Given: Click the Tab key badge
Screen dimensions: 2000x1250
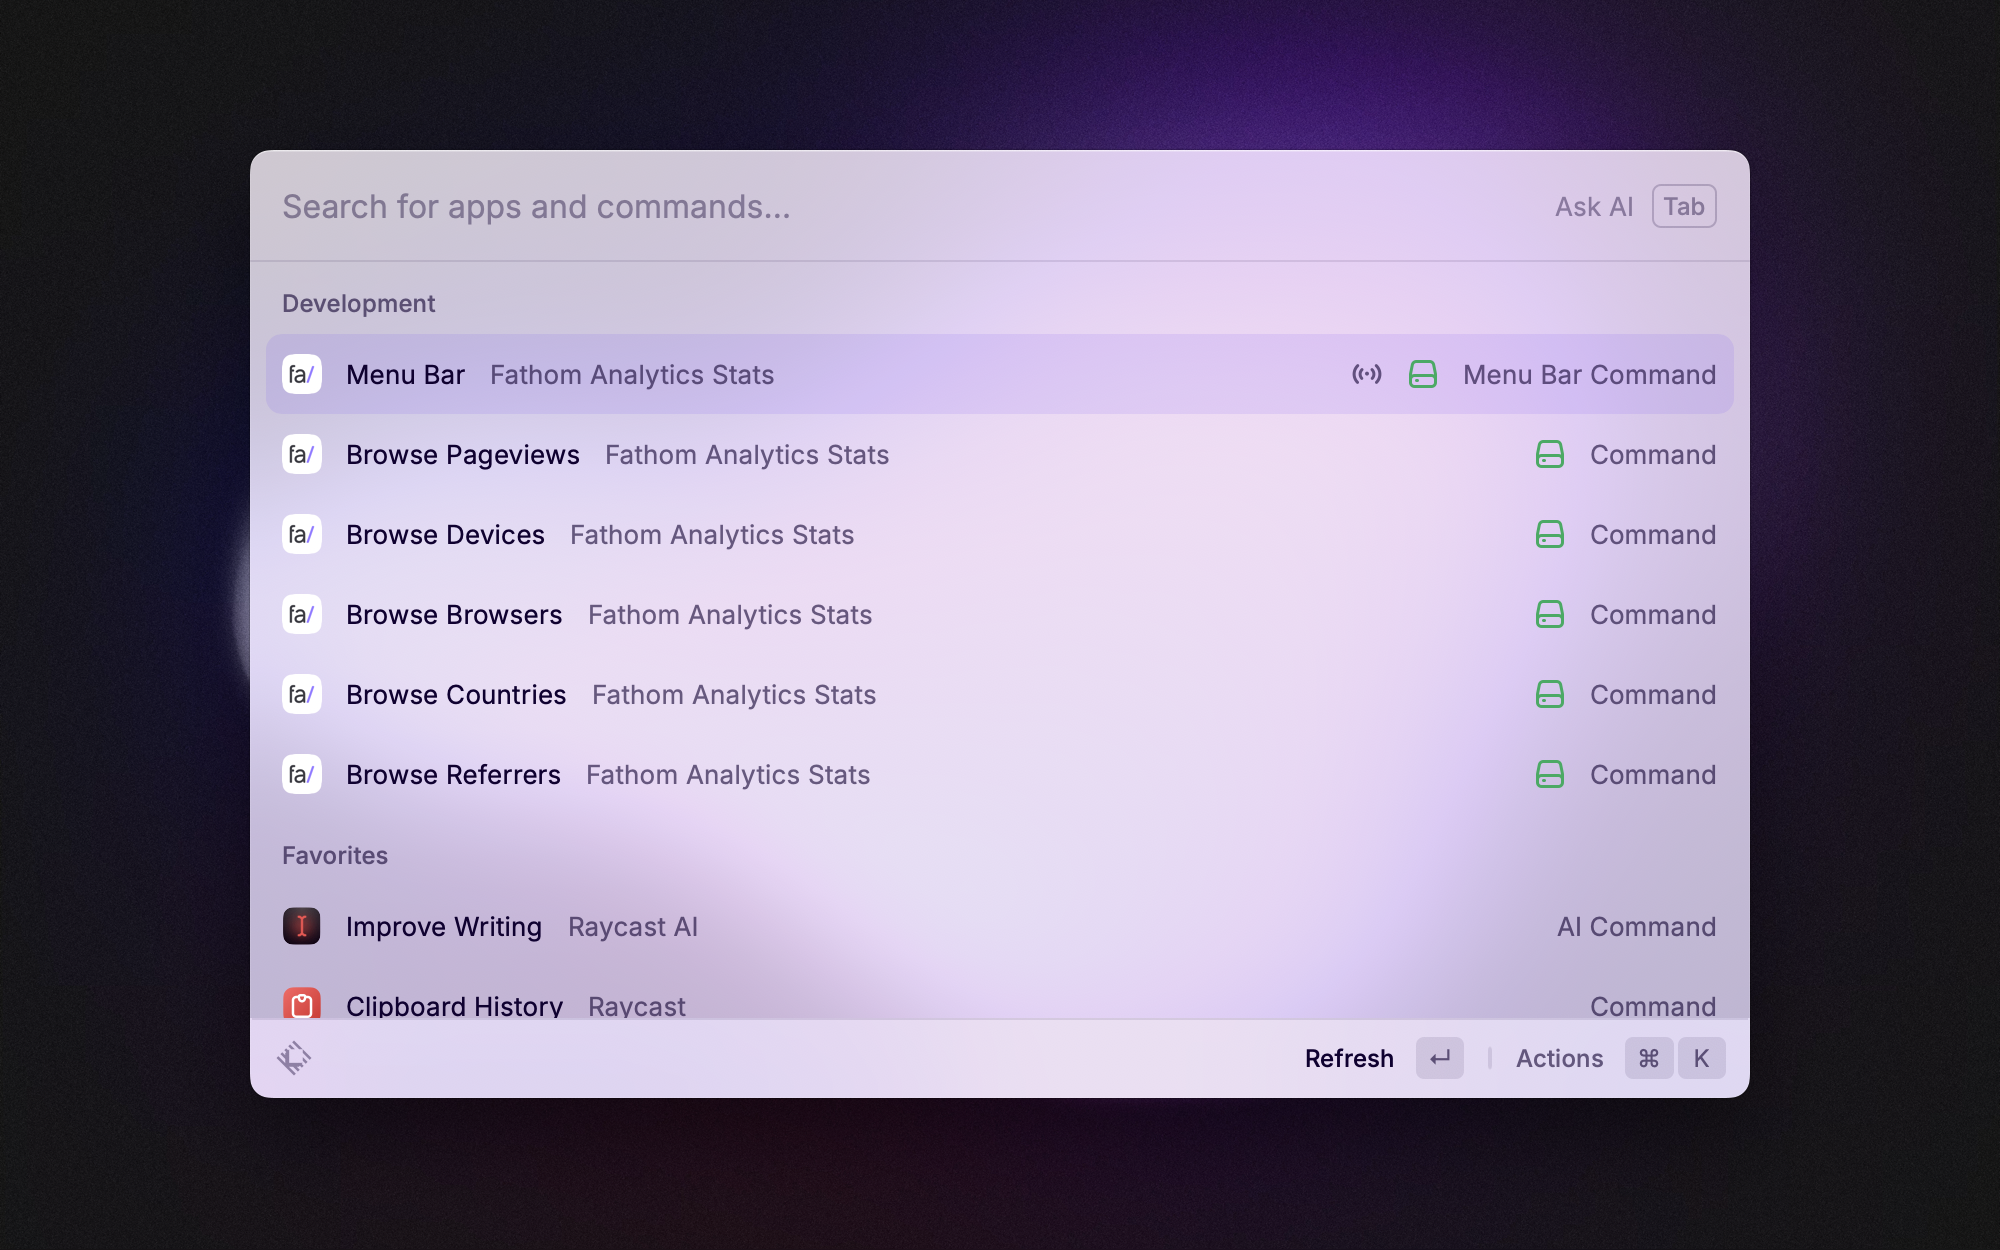Looking at the screenshot, I should pos(1684,207).
